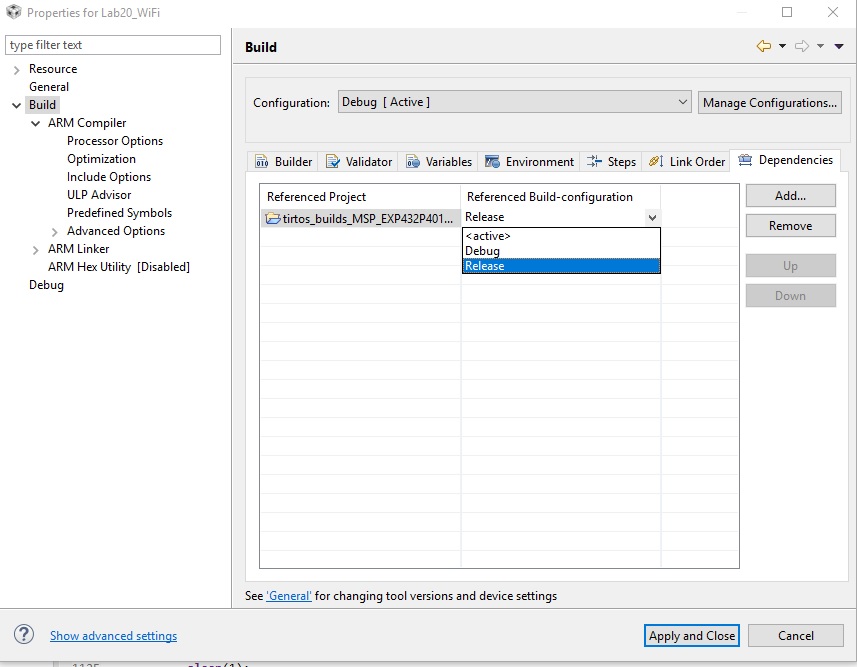Expand the Advanced Options node
857x667 pixels.
click(54, 231)
